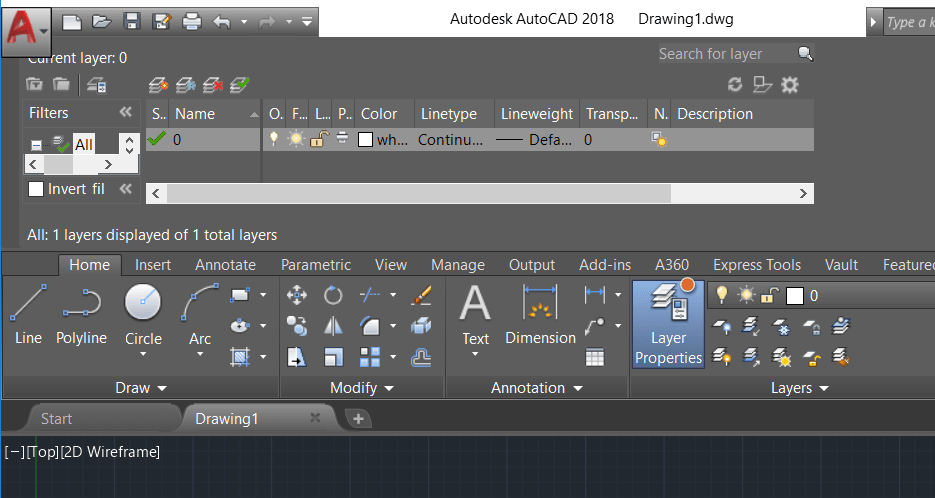
Task: Choose the Ellipse draw tool
Action: click(x=240, y=326)
